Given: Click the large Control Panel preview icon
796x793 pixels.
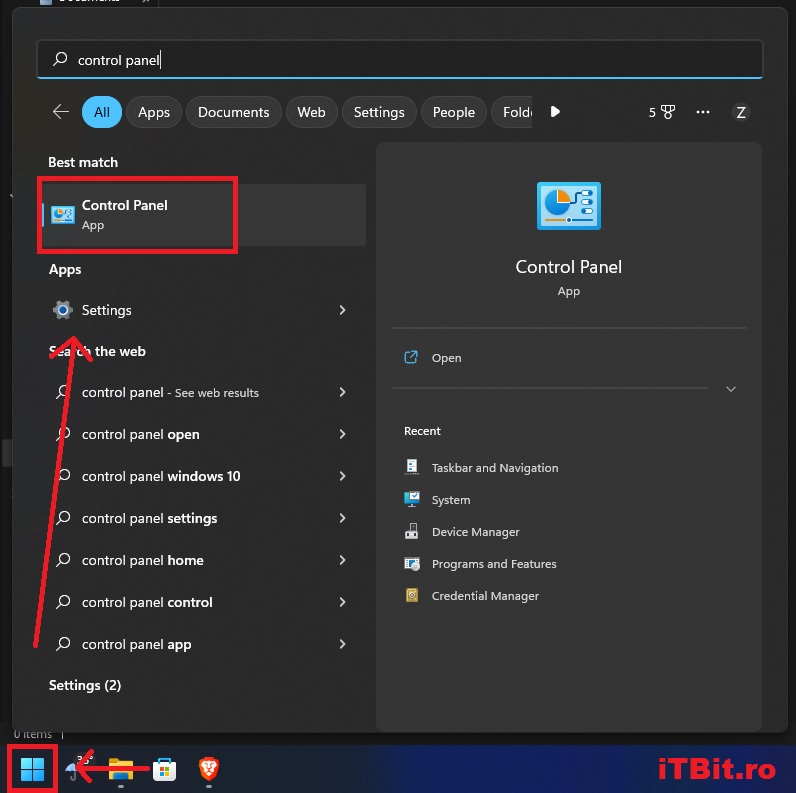Looking at the screenshot, I should [x=568, y=207].
